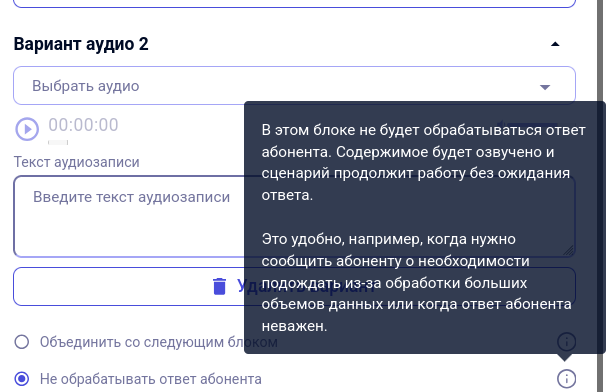Click the info icon beside Объединить со следующим блоком
Viewport: 606px width, 392px height.
tap(566, 341)
